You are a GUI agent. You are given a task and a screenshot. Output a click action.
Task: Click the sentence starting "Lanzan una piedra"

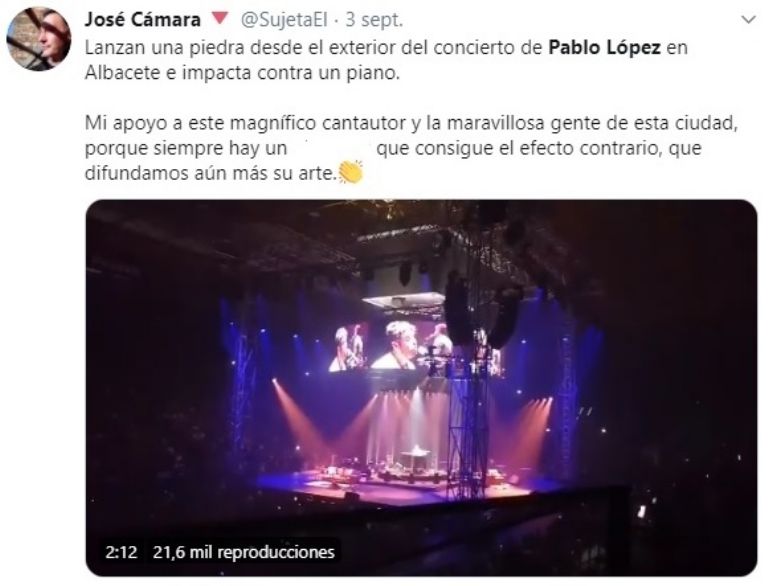(x=386, y=60)
